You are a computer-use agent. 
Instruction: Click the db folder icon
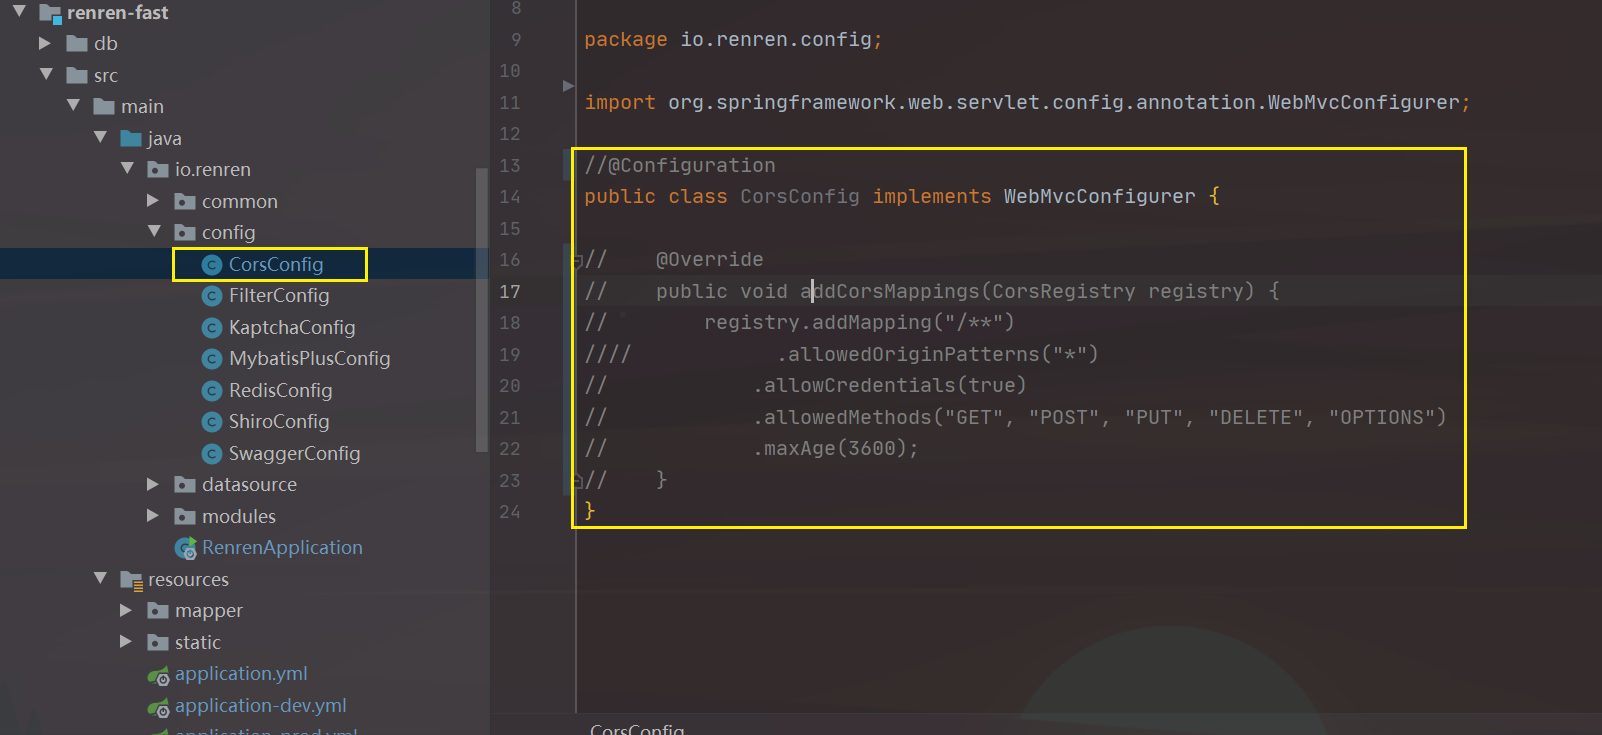click(x=77, y=43)
